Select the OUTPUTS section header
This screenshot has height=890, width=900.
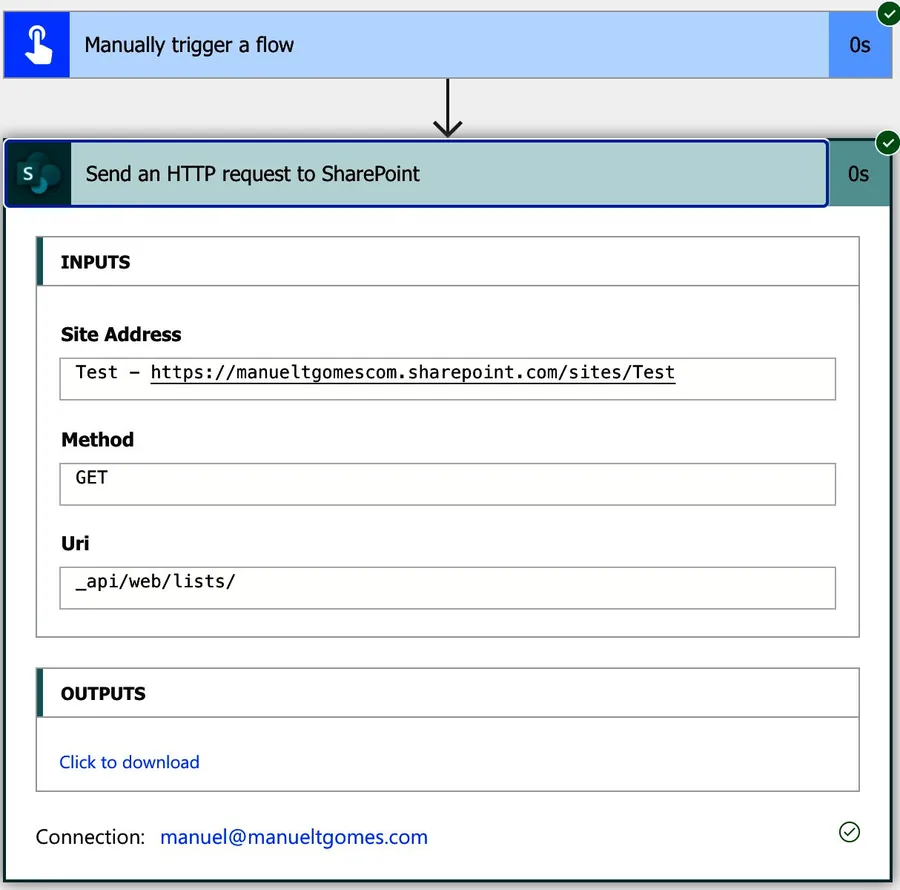pos(103,693)
